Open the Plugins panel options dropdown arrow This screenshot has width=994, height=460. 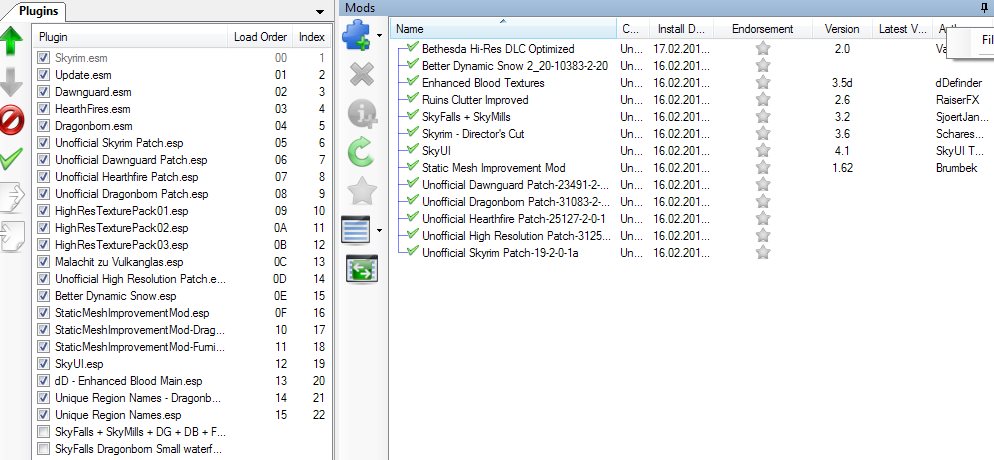pyautogui.click(x=319, y=11)
